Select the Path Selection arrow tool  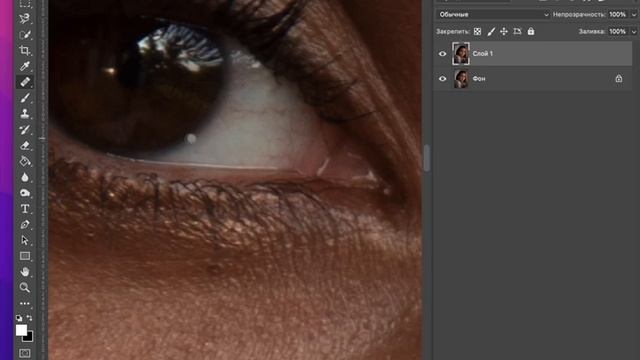click(24, 240)
